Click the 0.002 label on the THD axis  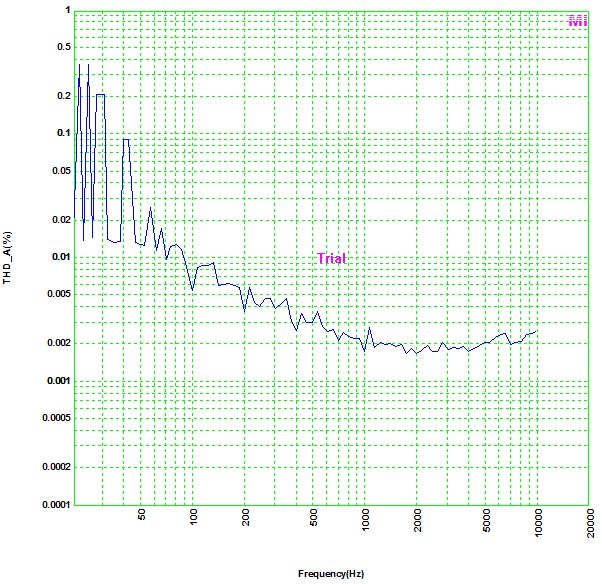[59, 343]
